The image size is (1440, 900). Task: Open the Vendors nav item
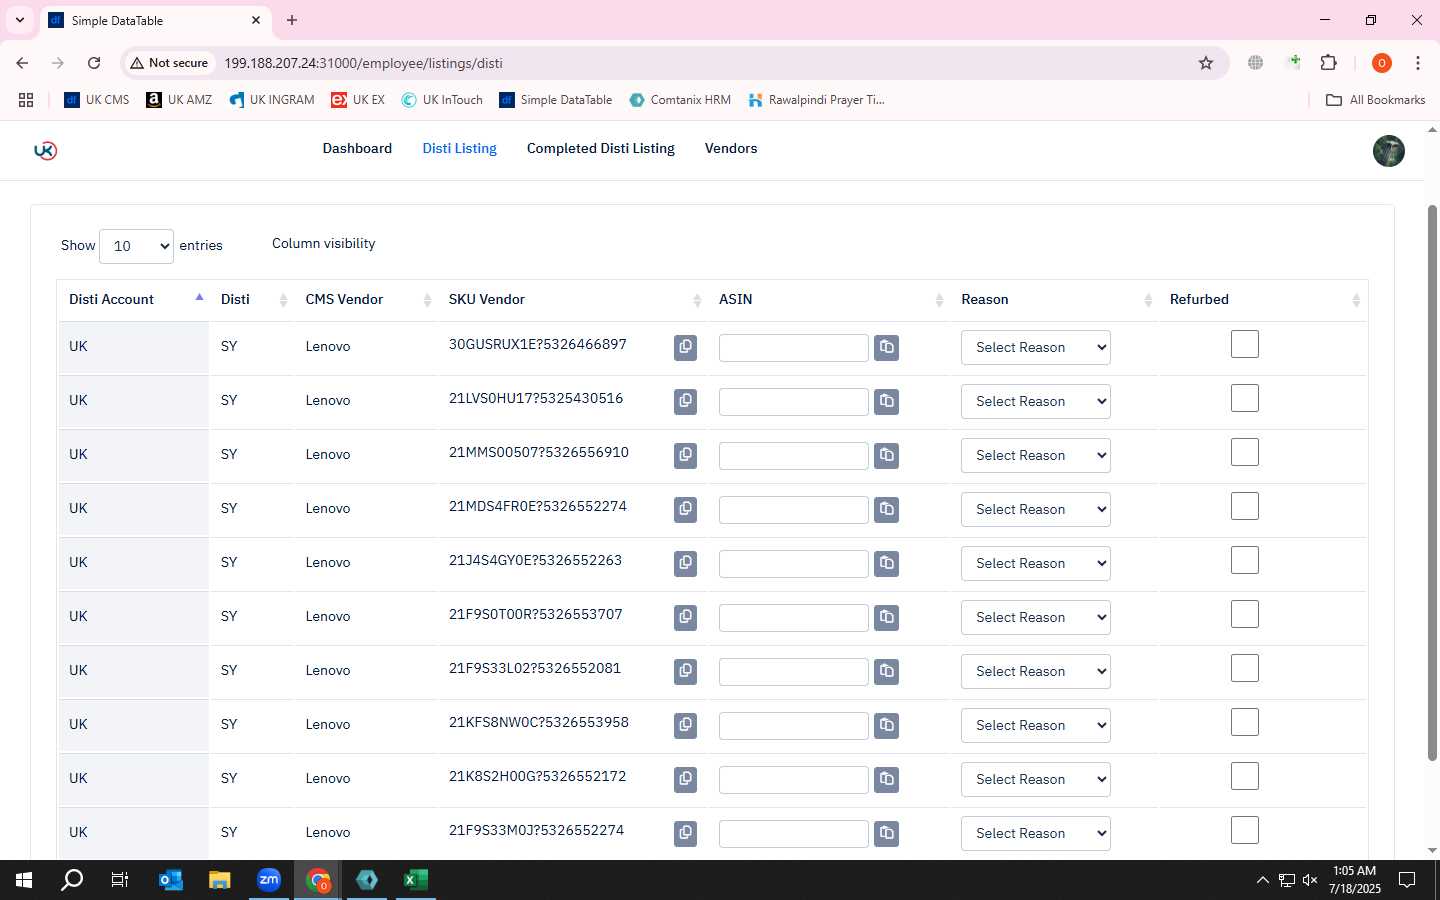click(x=731, y=148)
